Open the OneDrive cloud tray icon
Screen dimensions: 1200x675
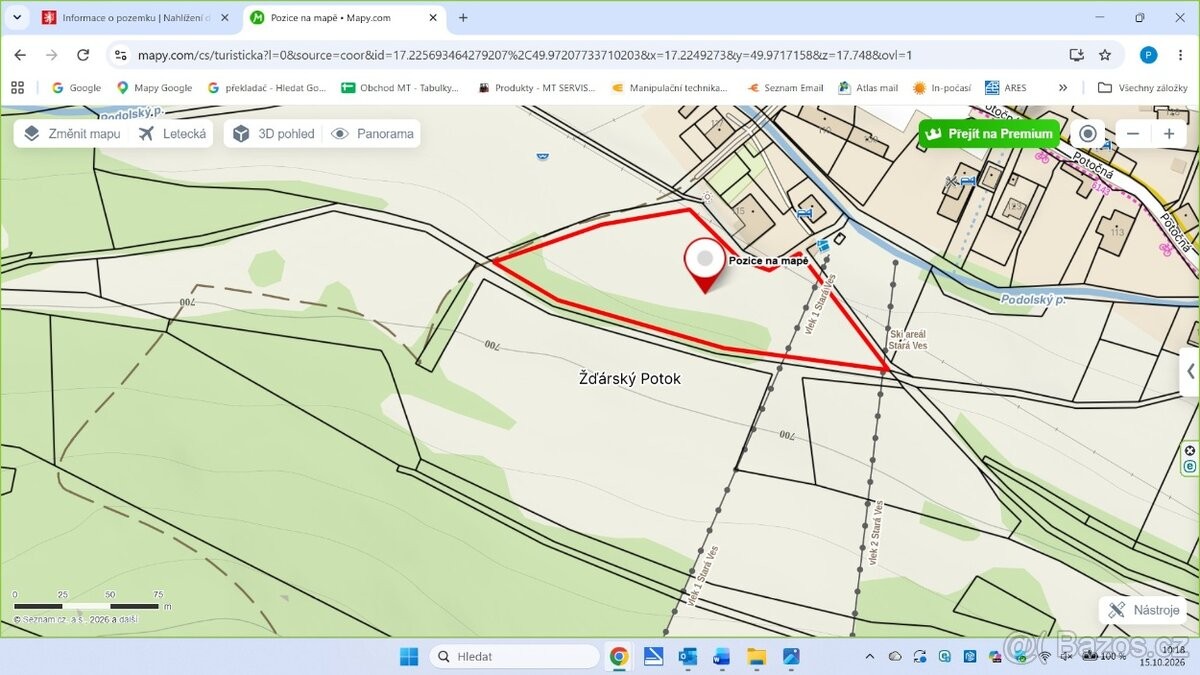pyautogui.click(x=895, y=656)
